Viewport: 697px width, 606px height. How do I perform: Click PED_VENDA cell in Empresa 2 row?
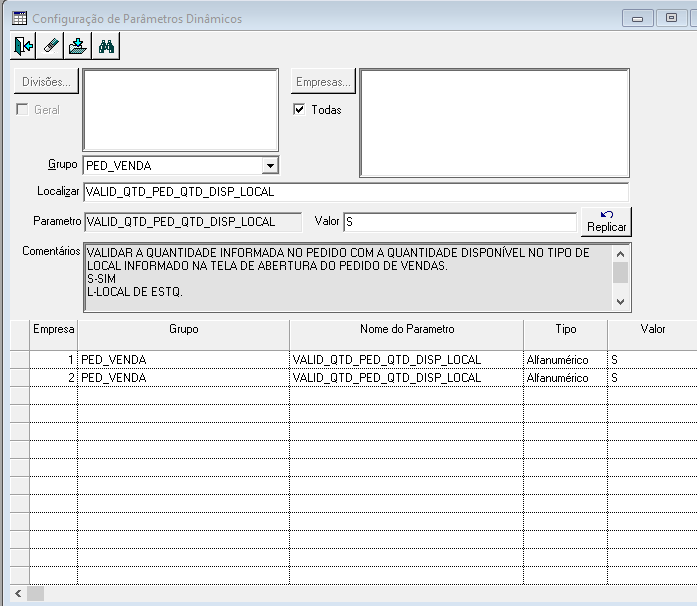coord(184,377)
